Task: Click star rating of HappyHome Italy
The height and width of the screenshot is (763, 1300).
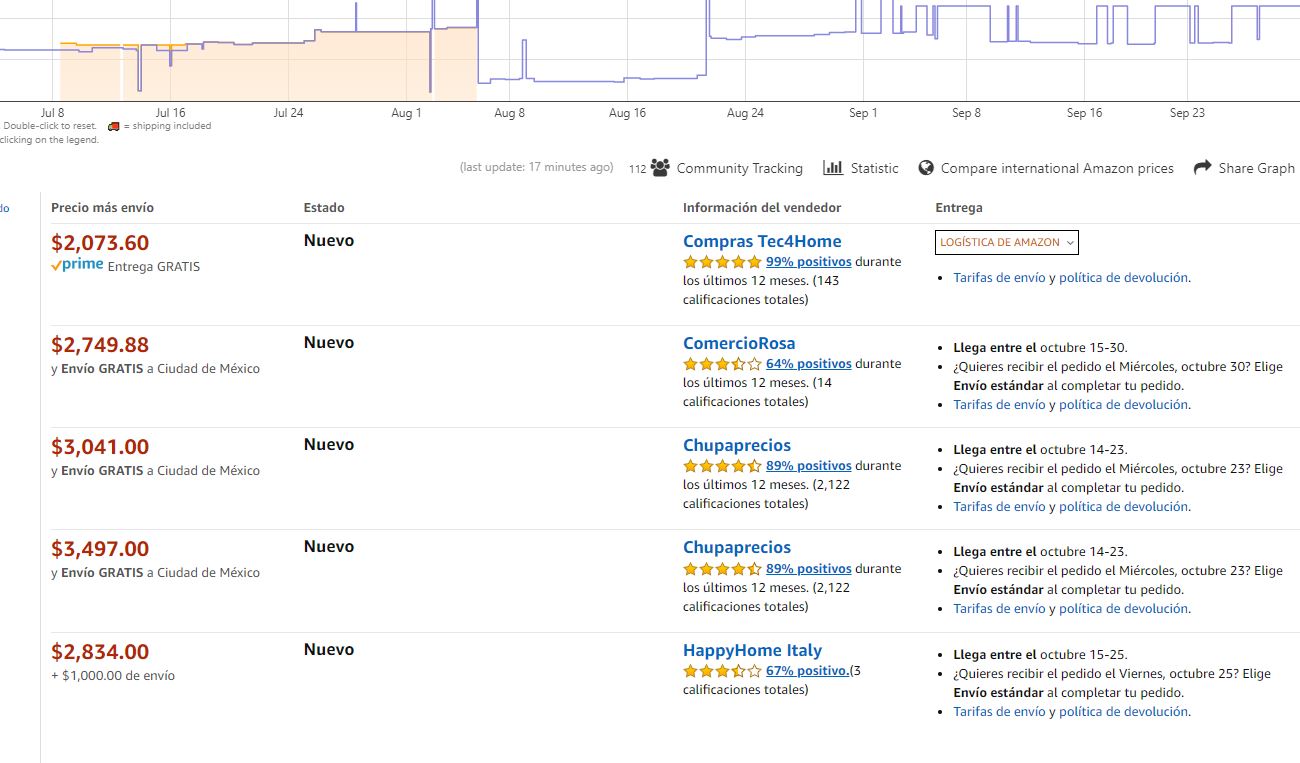Action: 722,671
